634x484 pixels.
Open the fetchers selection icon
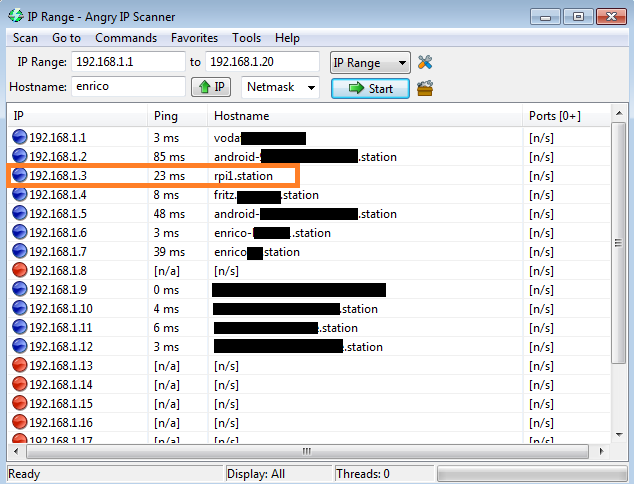pos(425,88)
